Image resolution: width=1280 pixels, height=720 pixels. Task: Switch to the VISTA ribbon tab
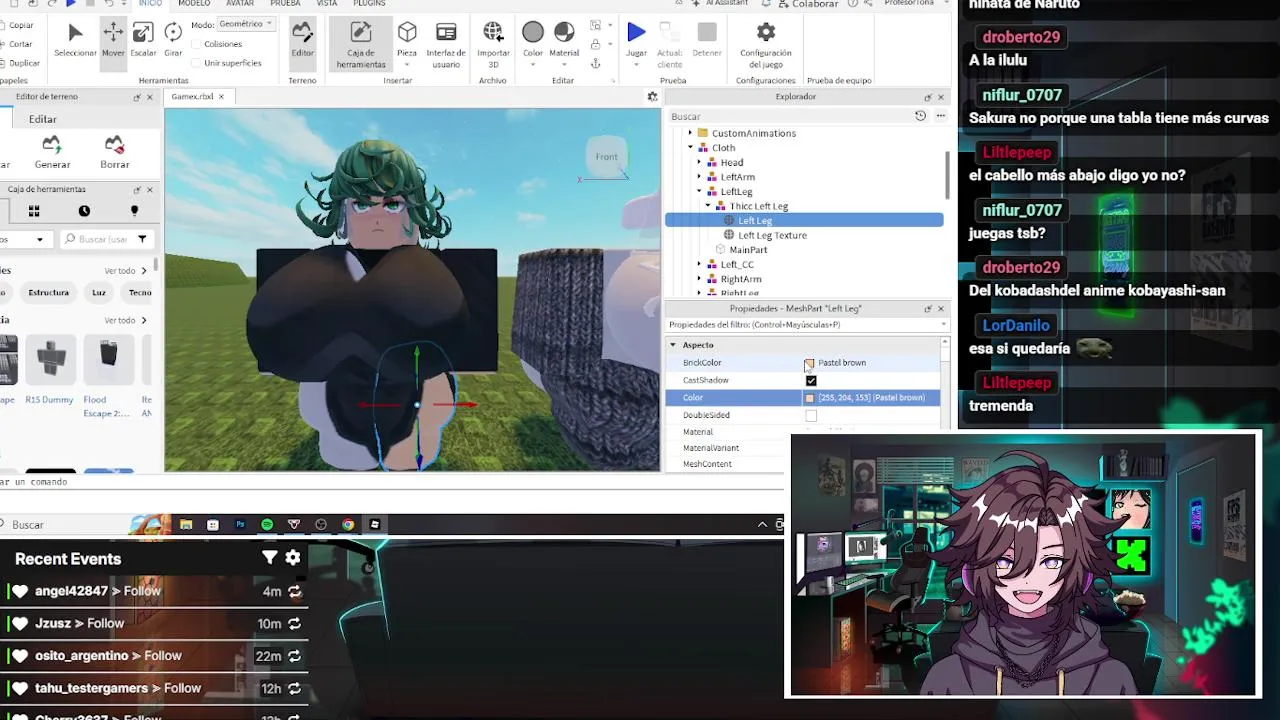327,4
